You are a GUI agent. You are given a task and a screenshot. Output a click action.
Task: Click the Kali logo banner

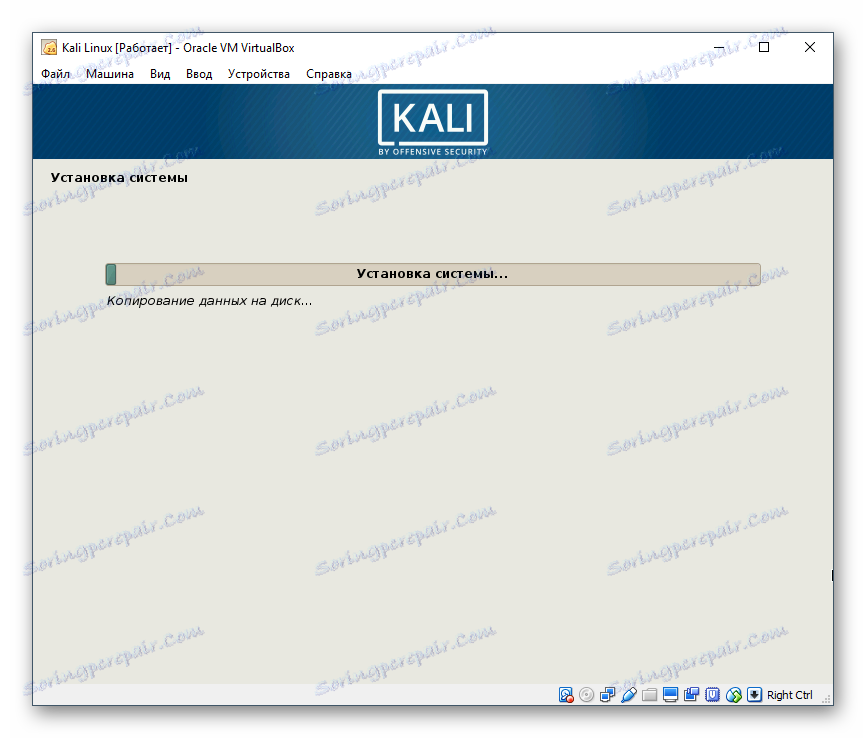click(433, 122)
